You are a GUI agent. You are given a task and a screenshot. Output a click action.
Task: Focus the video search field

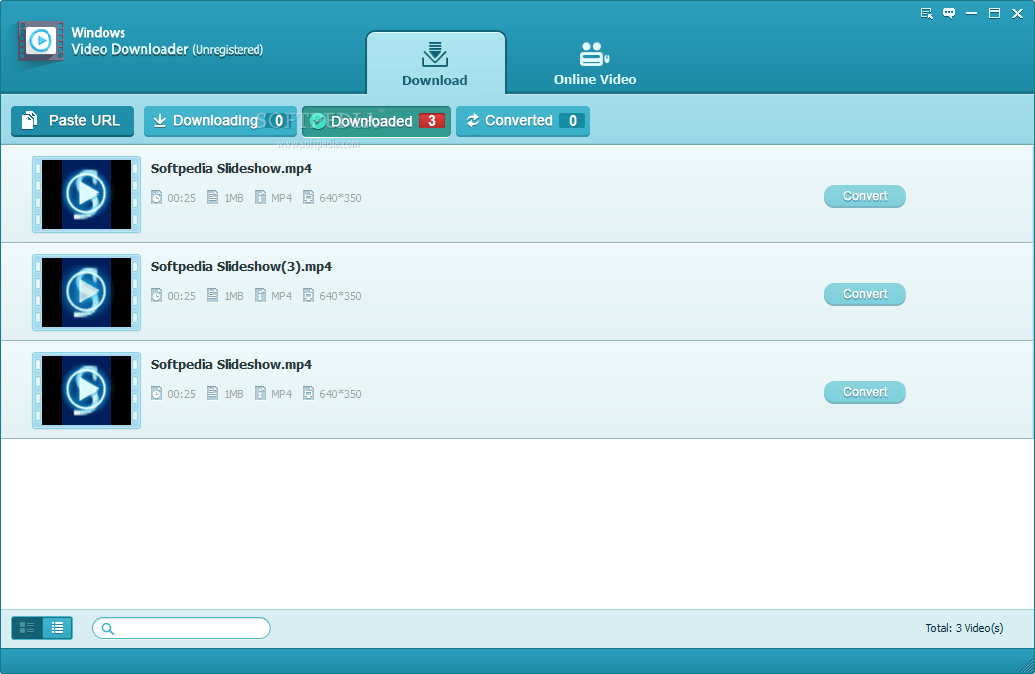[x=182, y=628]
